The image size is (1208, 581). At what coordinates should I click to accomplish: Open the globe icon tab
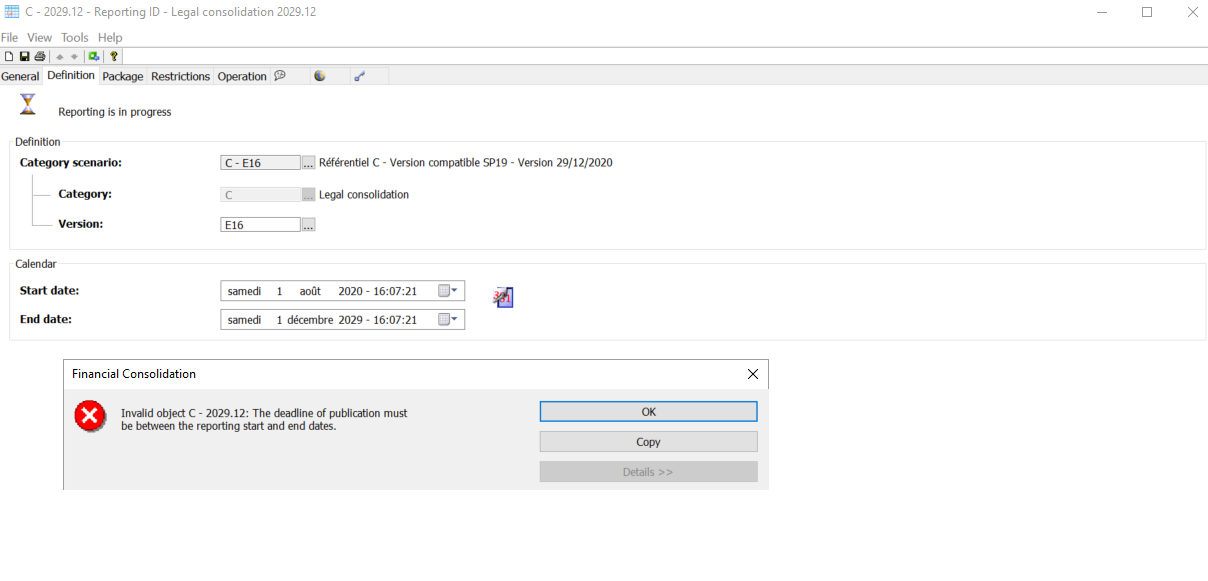point(320,76)
